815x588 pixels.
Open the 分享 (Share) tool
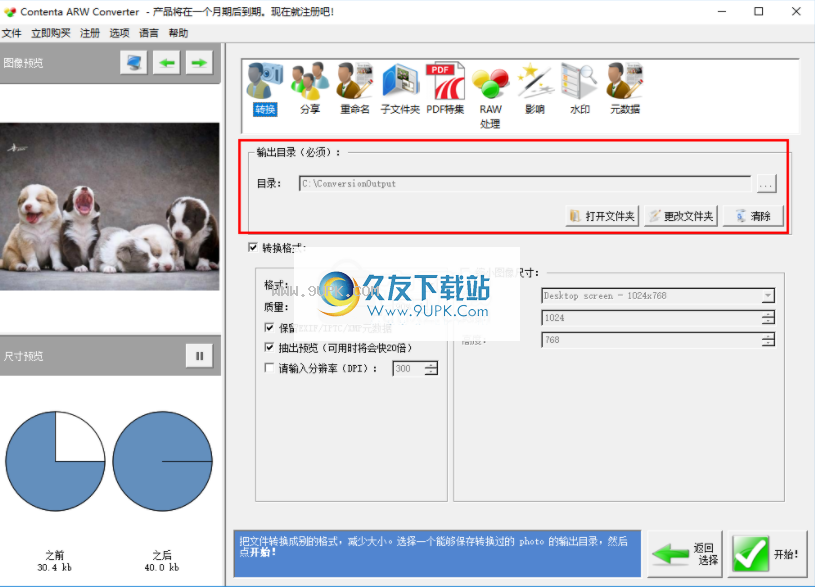coord(310,88)
